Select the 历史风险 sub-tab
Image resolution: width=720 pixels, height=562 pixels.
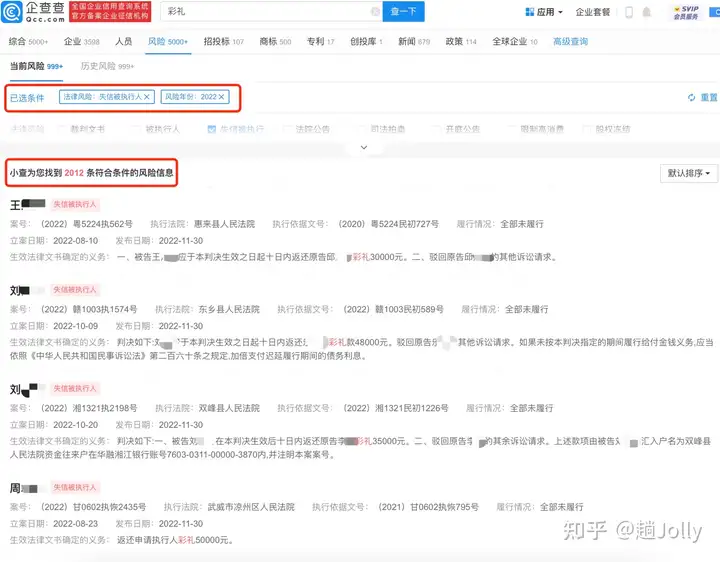(107, 66)
